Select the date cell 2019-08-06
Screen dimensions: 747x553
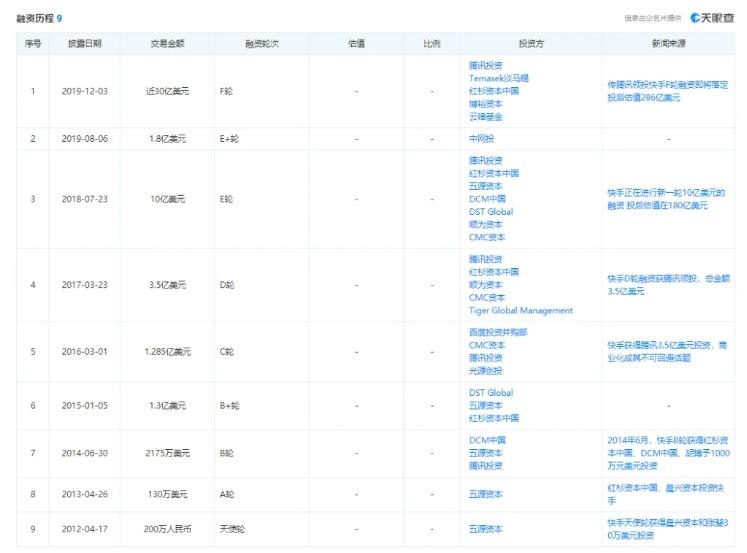[84, 139]
